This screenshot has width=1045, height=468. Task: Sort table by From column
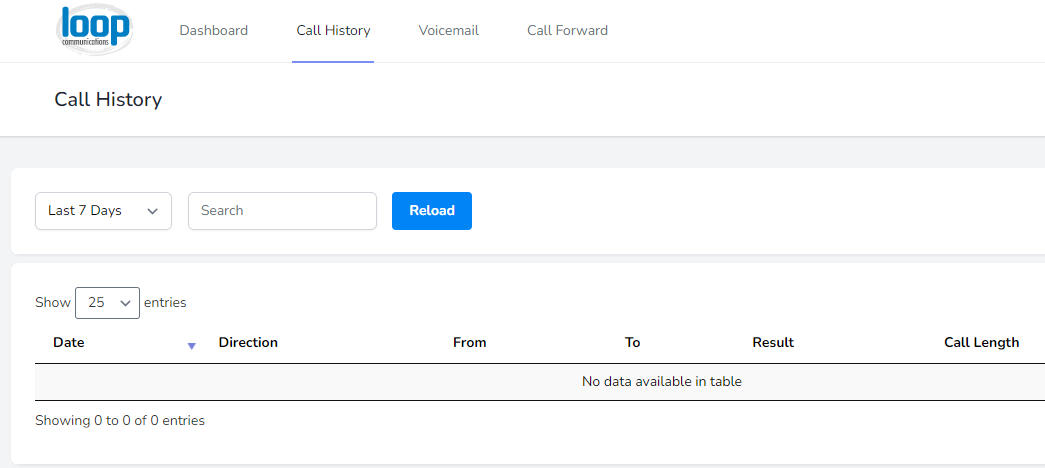(x=470, y=343)
